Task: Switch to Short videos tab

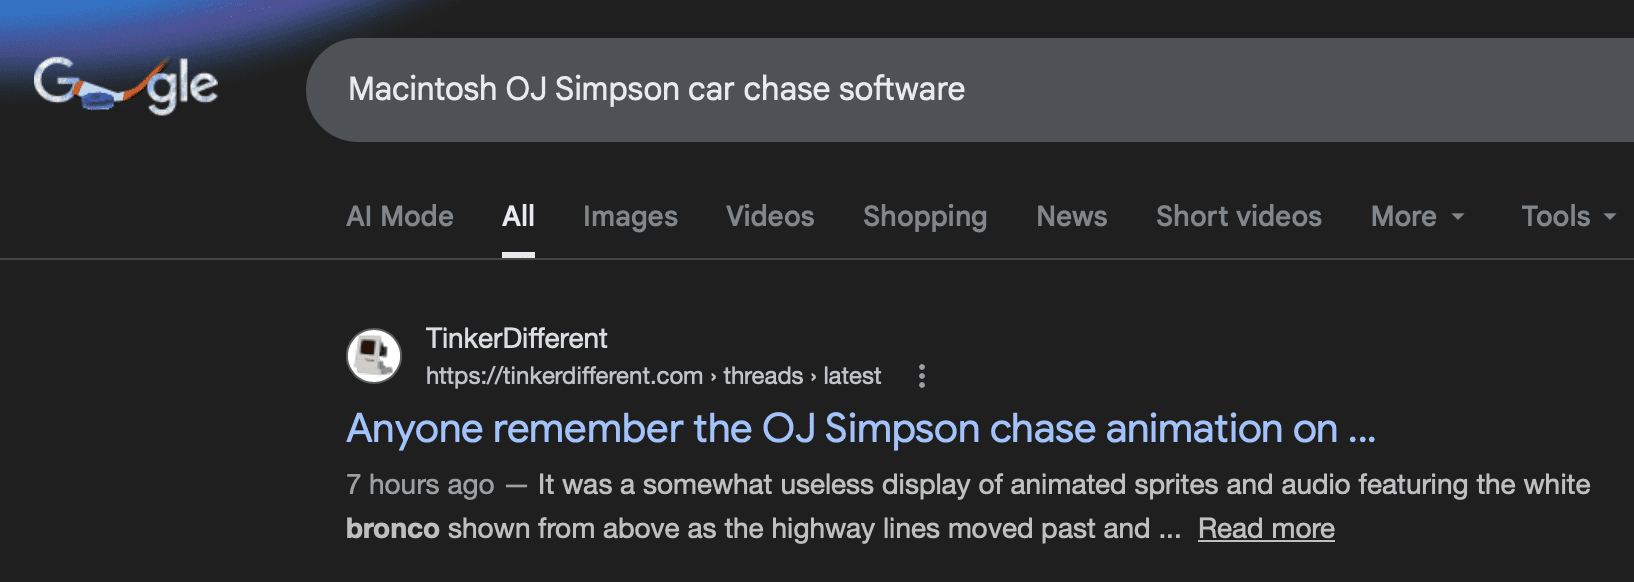Action: tap(1238, 216)
